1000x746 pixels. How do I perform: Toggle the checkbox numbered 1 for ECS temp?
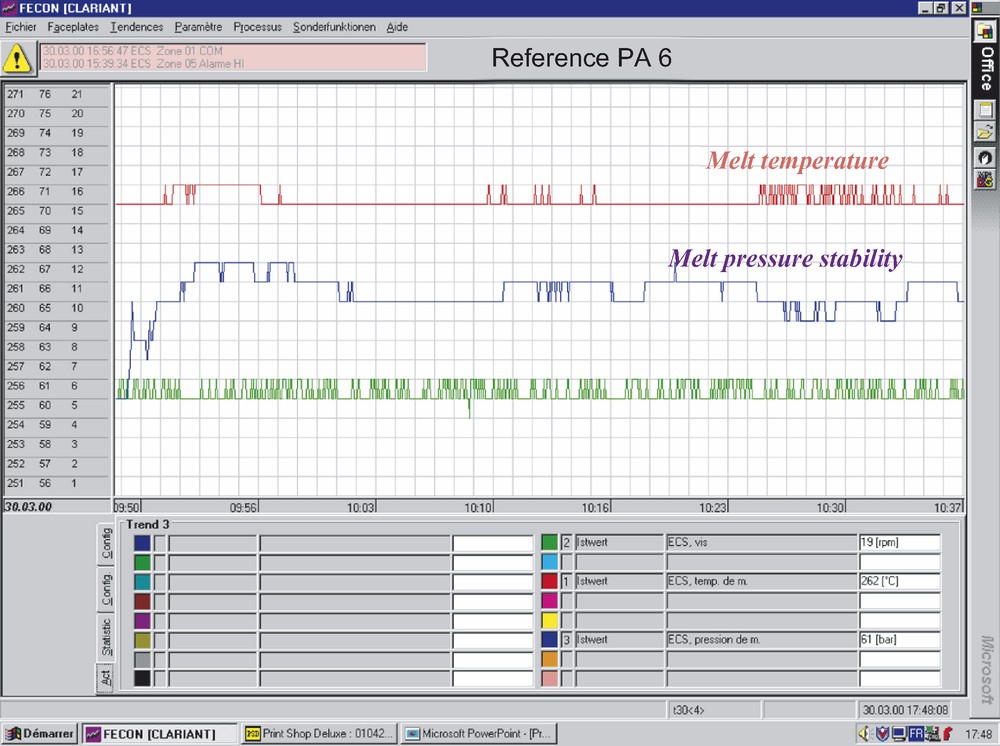566,581
